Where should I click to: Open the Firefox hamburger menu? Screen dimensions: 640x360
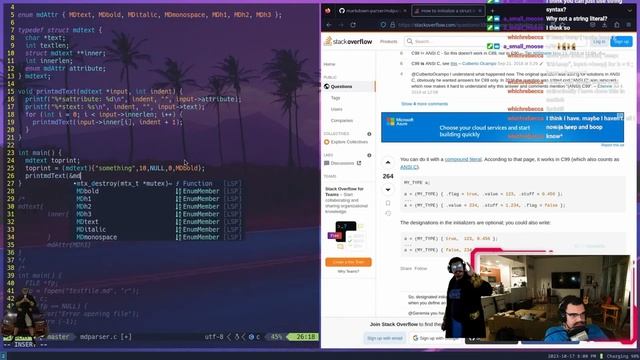click(629, 25)
